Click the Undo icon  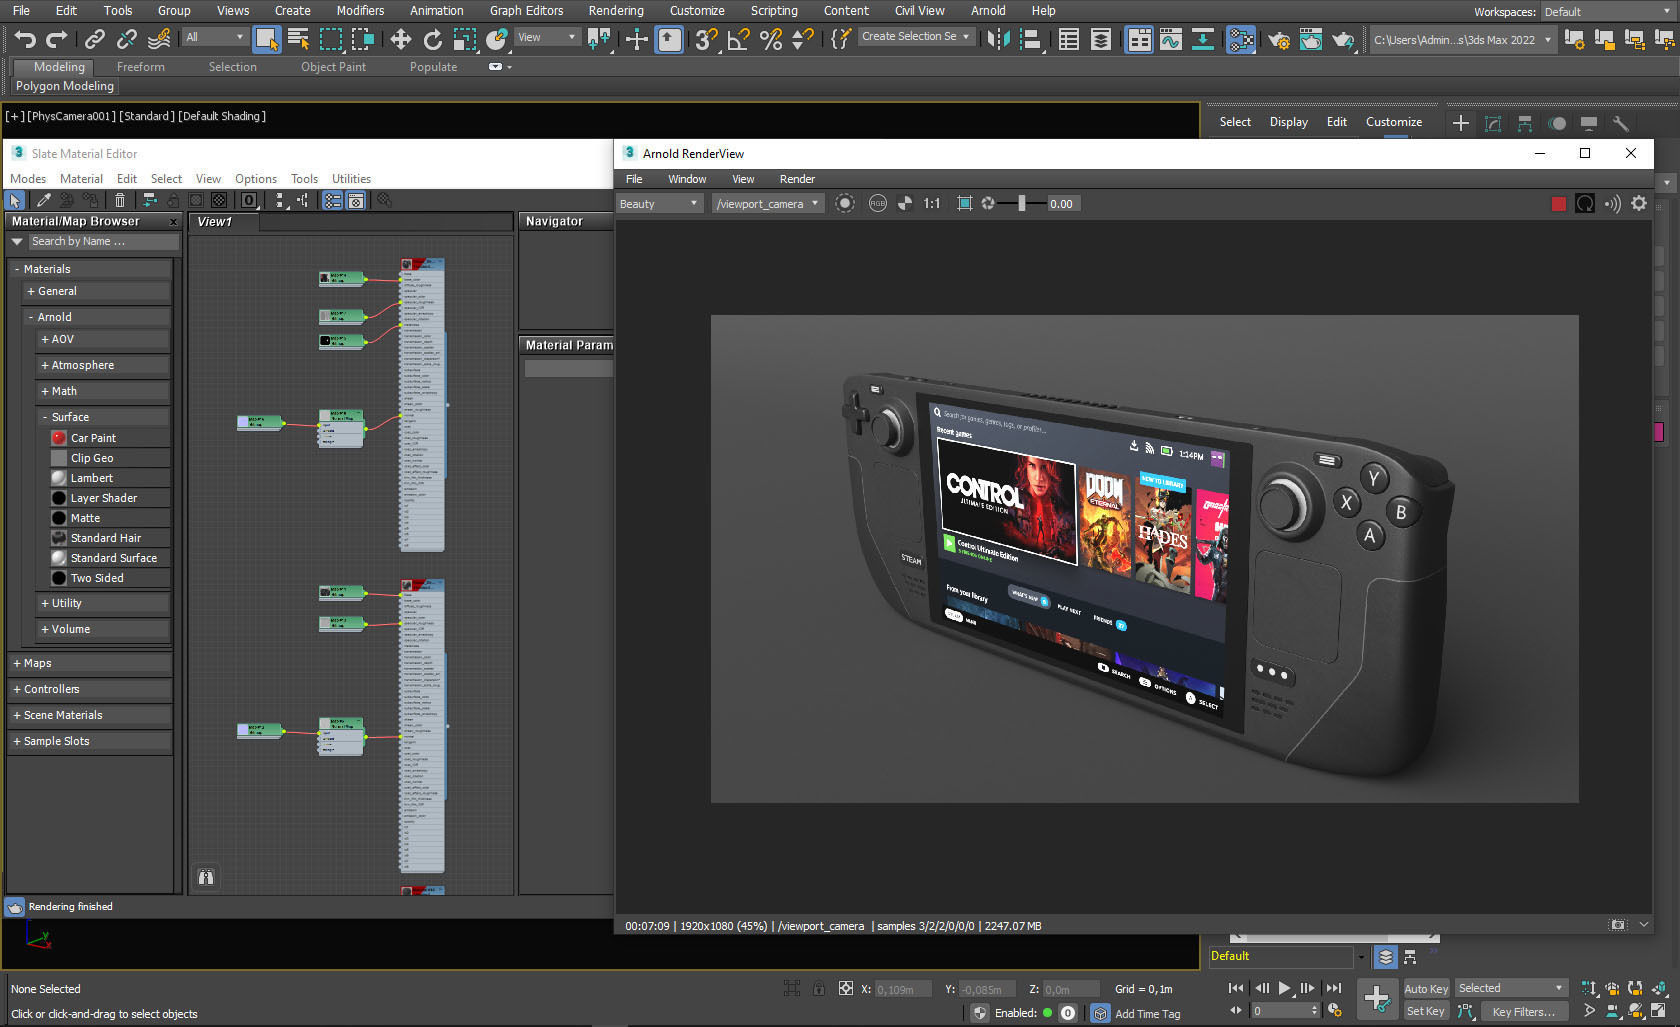point(25,39)
